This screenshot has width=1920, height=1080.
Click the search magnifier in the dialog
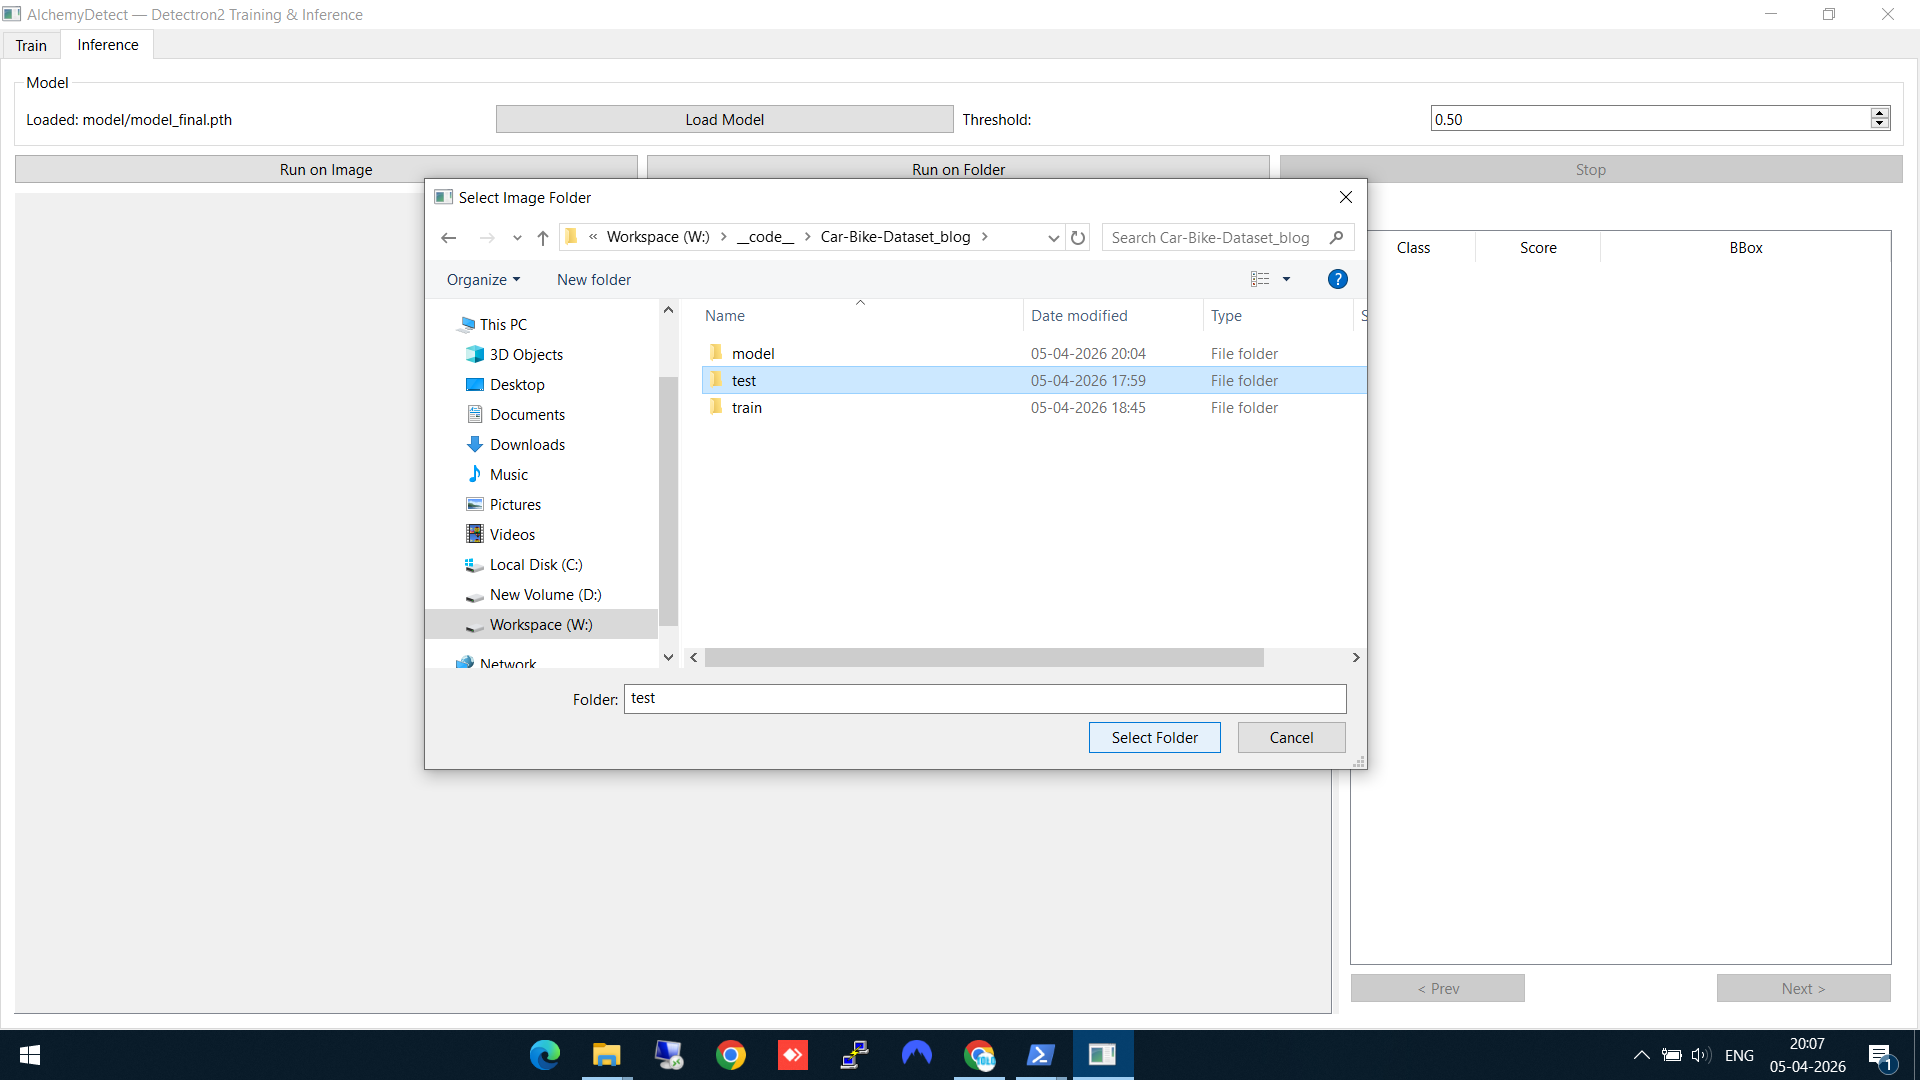(x=1337, y=238)
